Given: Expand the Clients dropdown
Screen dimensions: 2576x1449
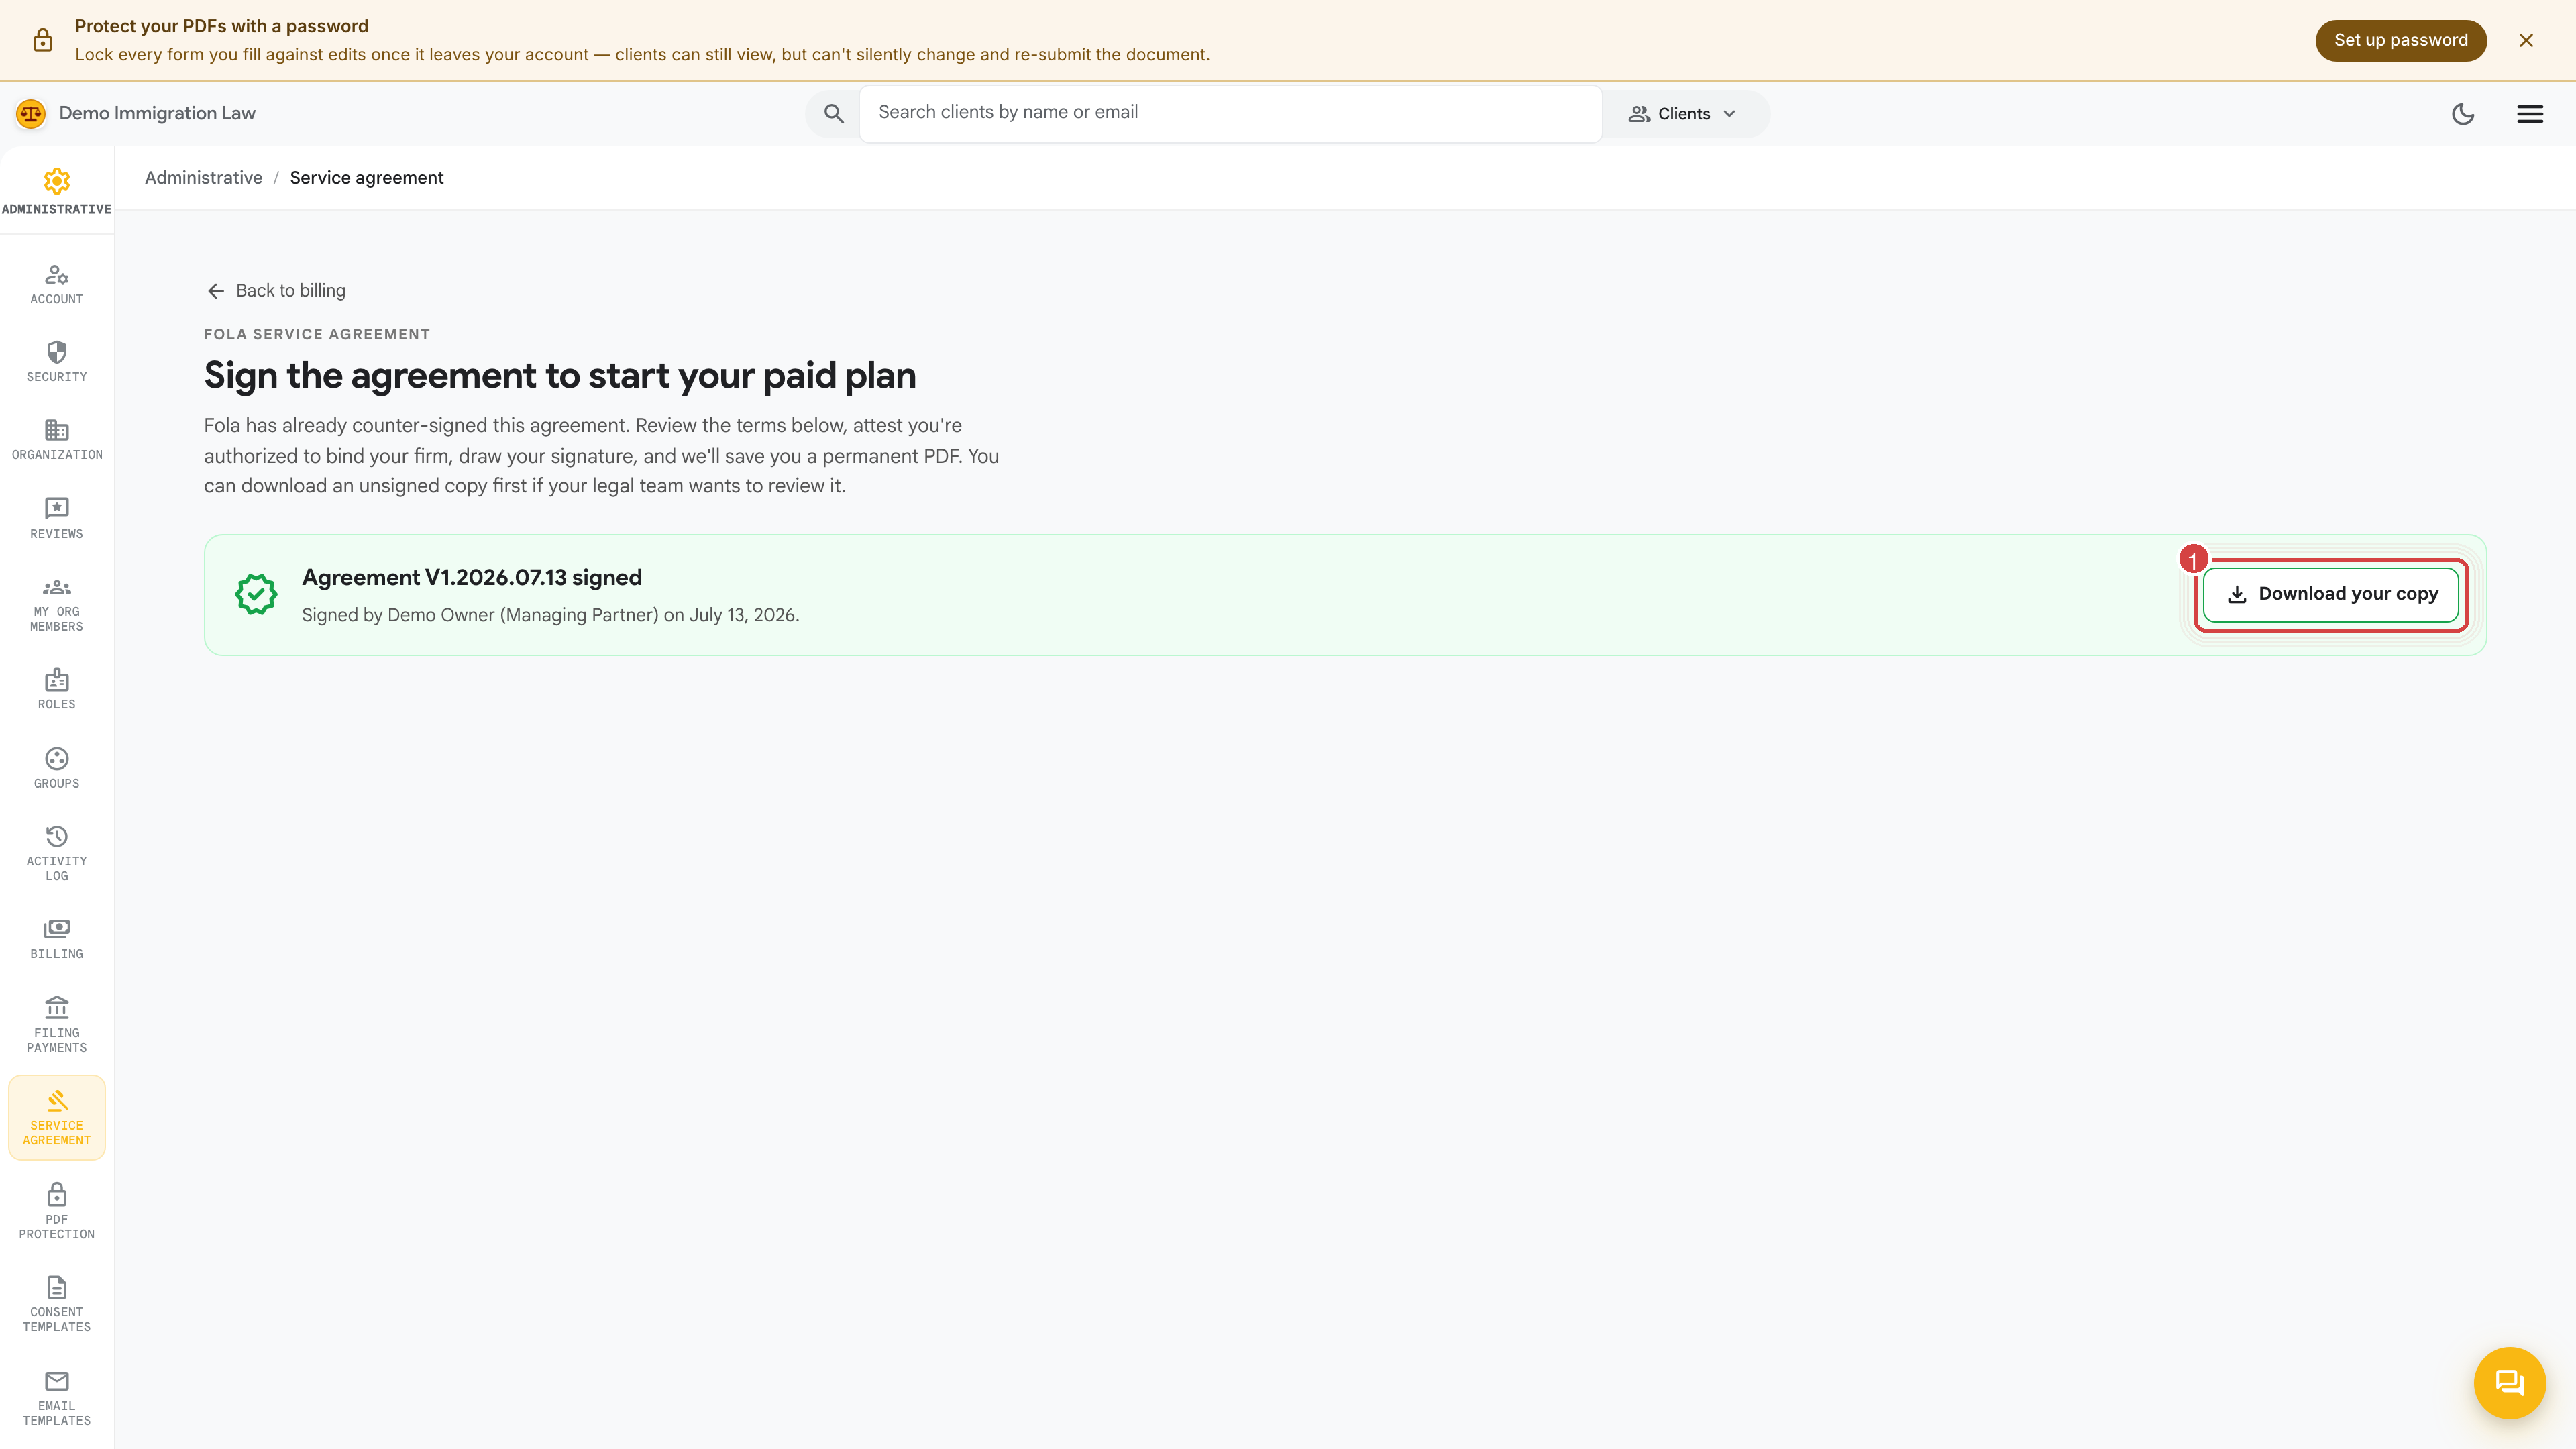Looking at the screenshot, I should click(x=1684, y=114).
